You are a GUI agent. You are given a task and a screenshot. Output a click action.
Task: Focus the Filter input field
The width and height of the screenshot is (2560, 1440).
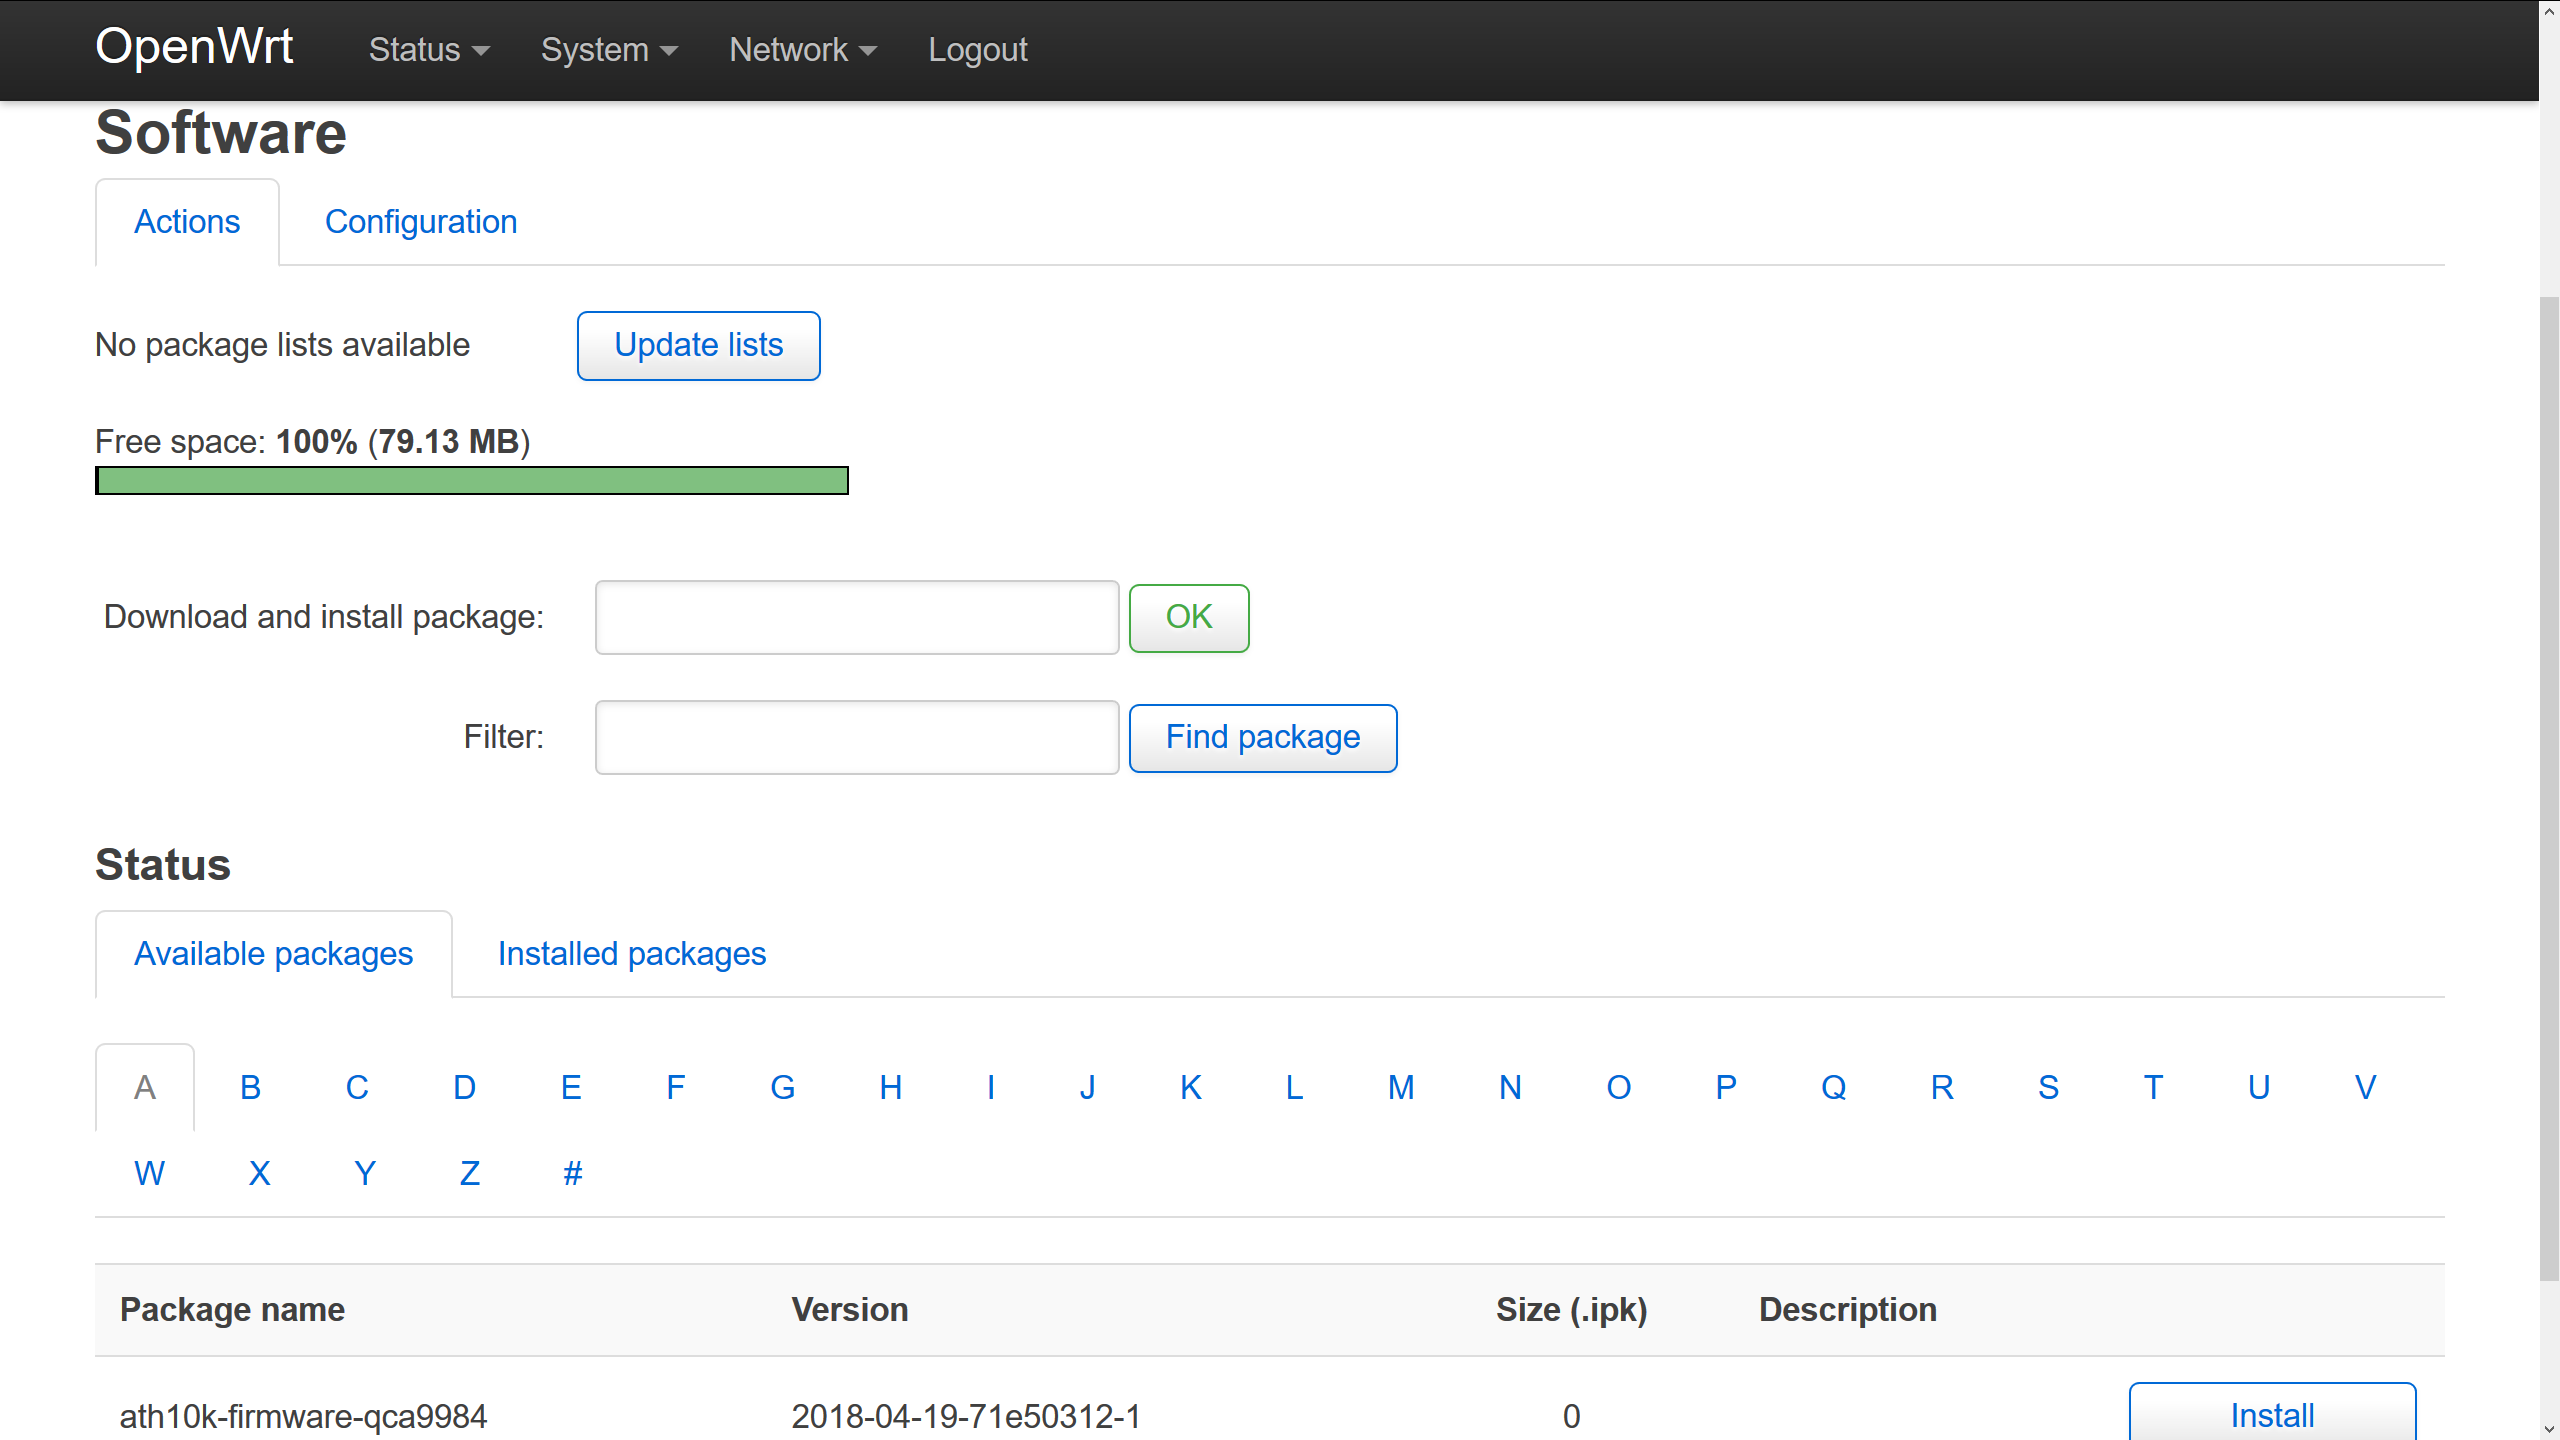tap(857, 737)
